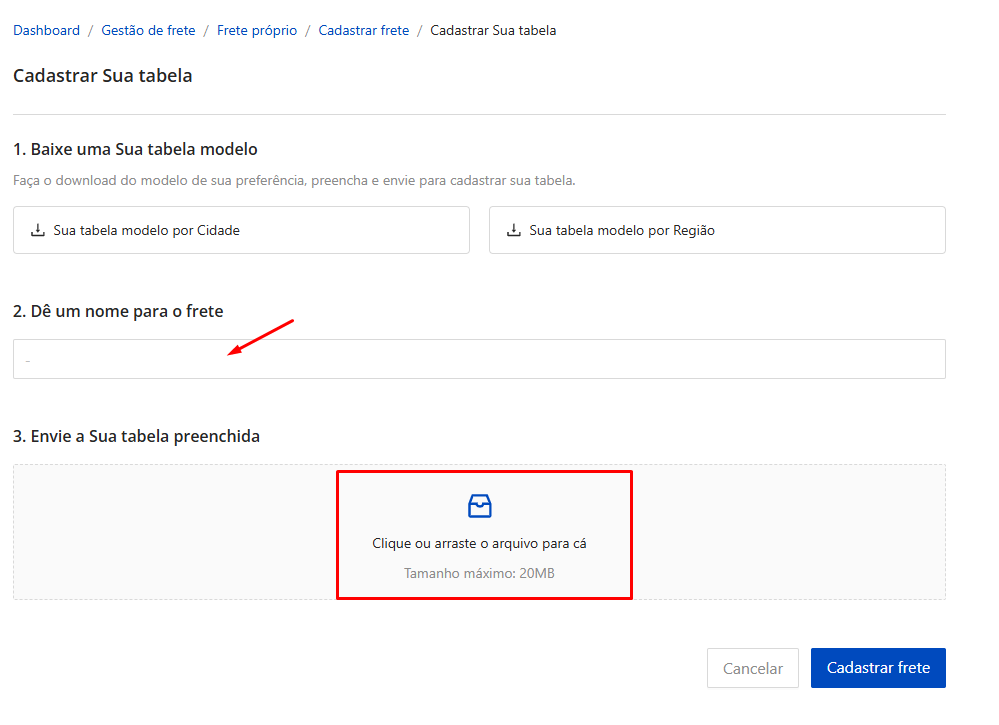The height and width of the screenshot is (725, 999).
Task: Click the 'Faça o download do modelo' description text
Action: (294, 181)
